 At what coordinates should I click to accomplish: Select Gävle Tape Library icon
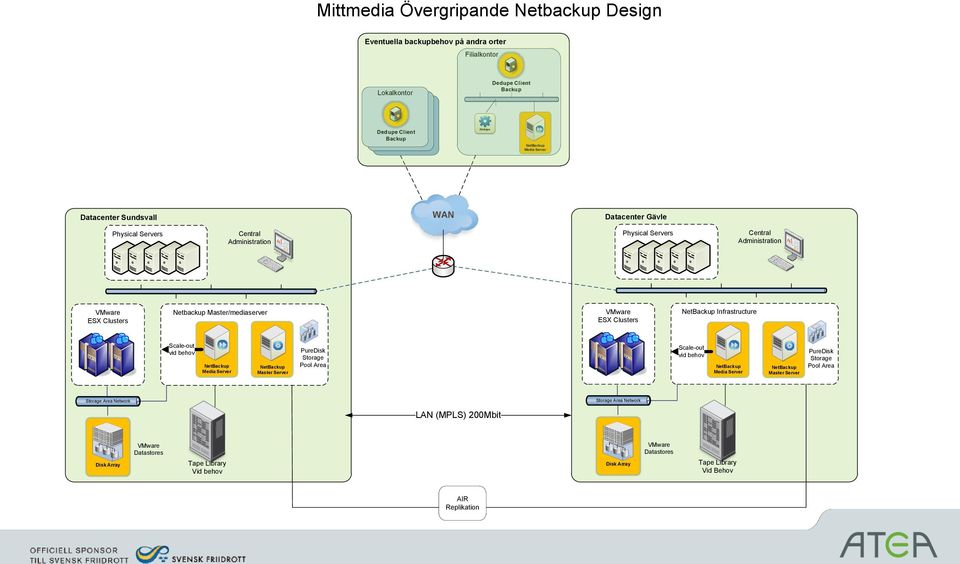click(x=718, y=431)
